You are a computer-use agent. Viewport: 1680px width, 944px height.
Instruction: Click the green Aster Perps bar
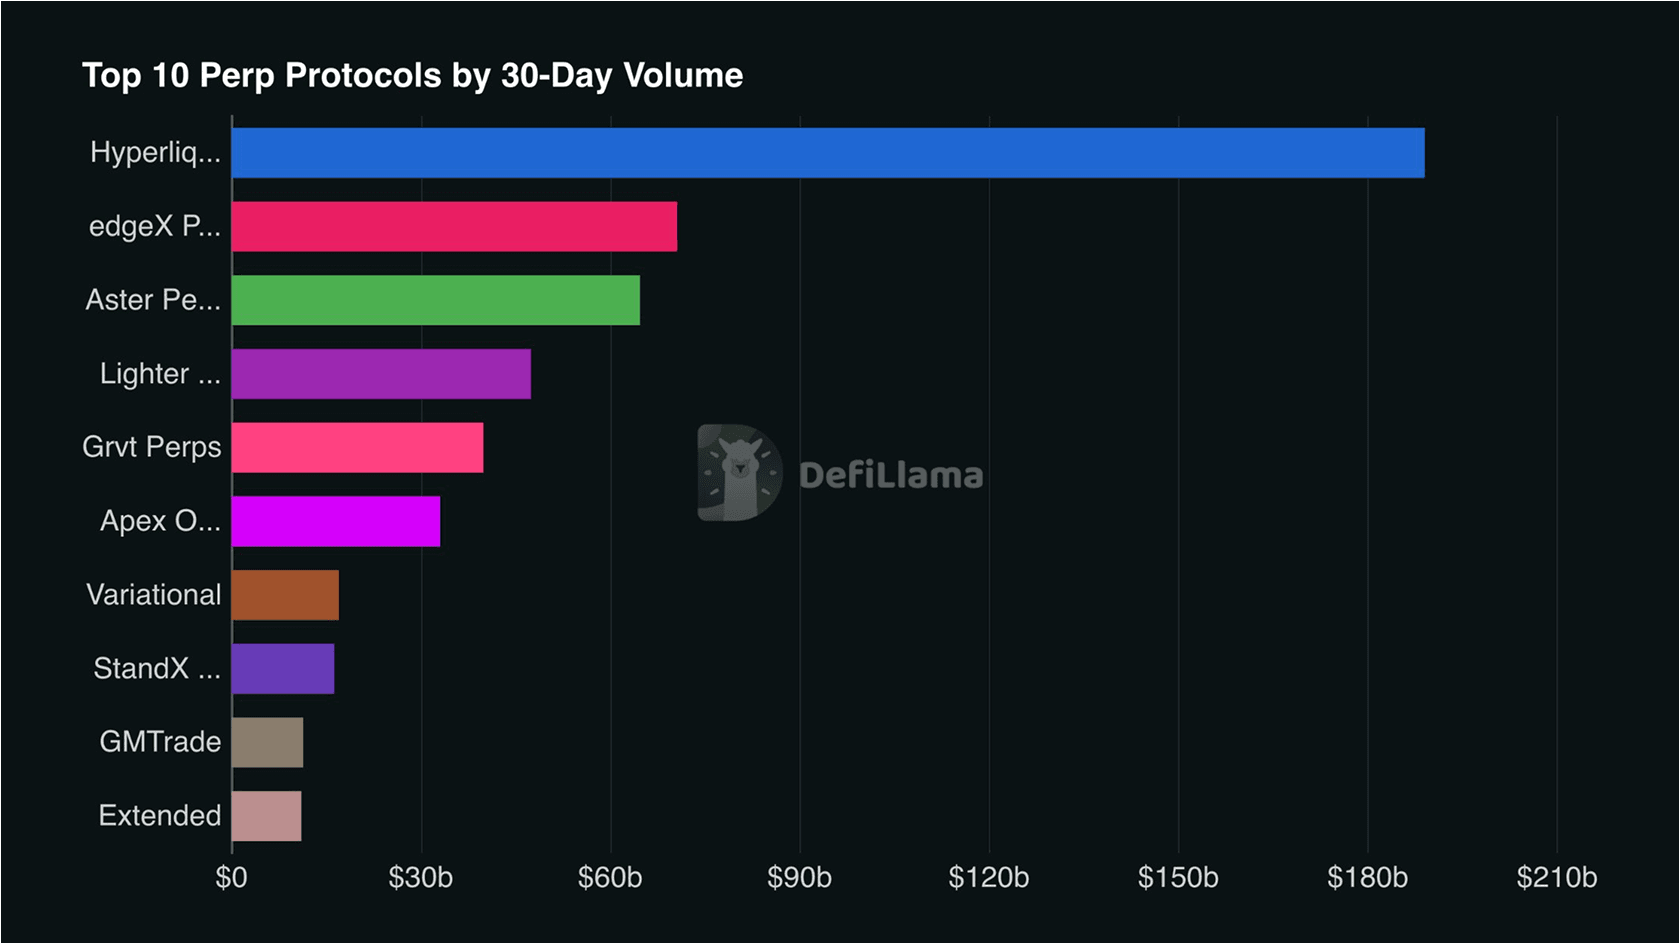(x=436, y=300)
